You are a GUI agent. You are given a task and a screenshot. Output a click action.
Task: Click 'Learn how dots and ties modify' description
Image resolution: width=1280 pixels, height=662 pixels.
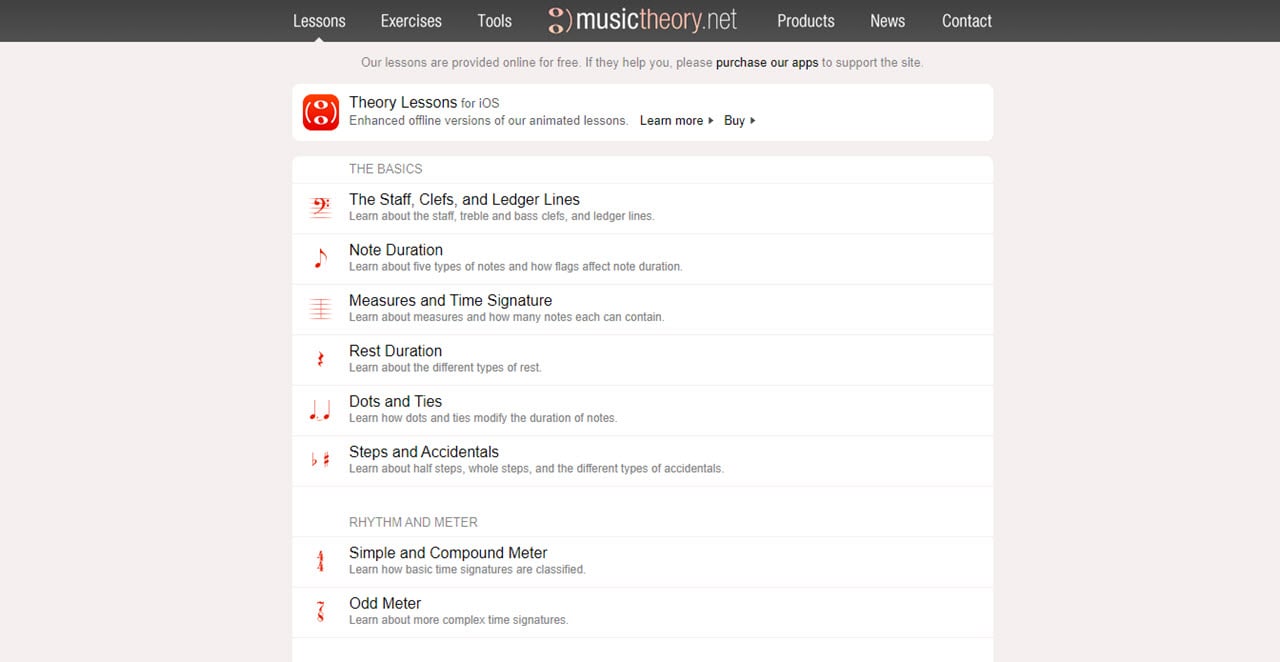(483, 418)
